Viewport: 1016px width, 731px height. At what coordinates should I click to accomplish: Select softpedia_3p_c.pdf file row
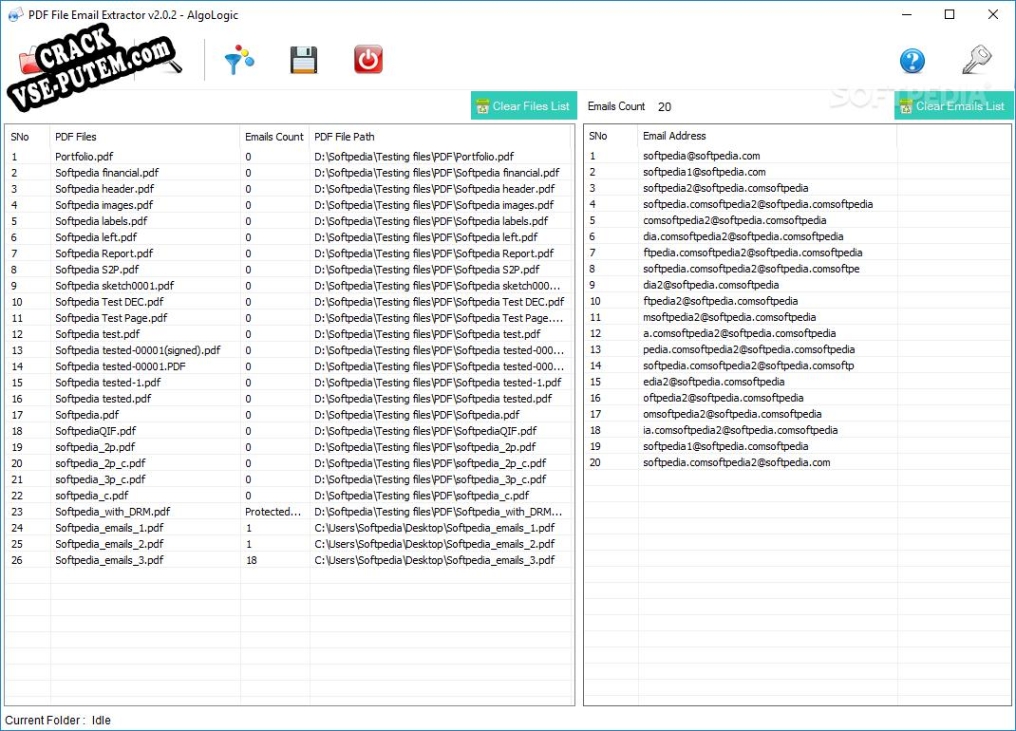(x=289, y=480)
